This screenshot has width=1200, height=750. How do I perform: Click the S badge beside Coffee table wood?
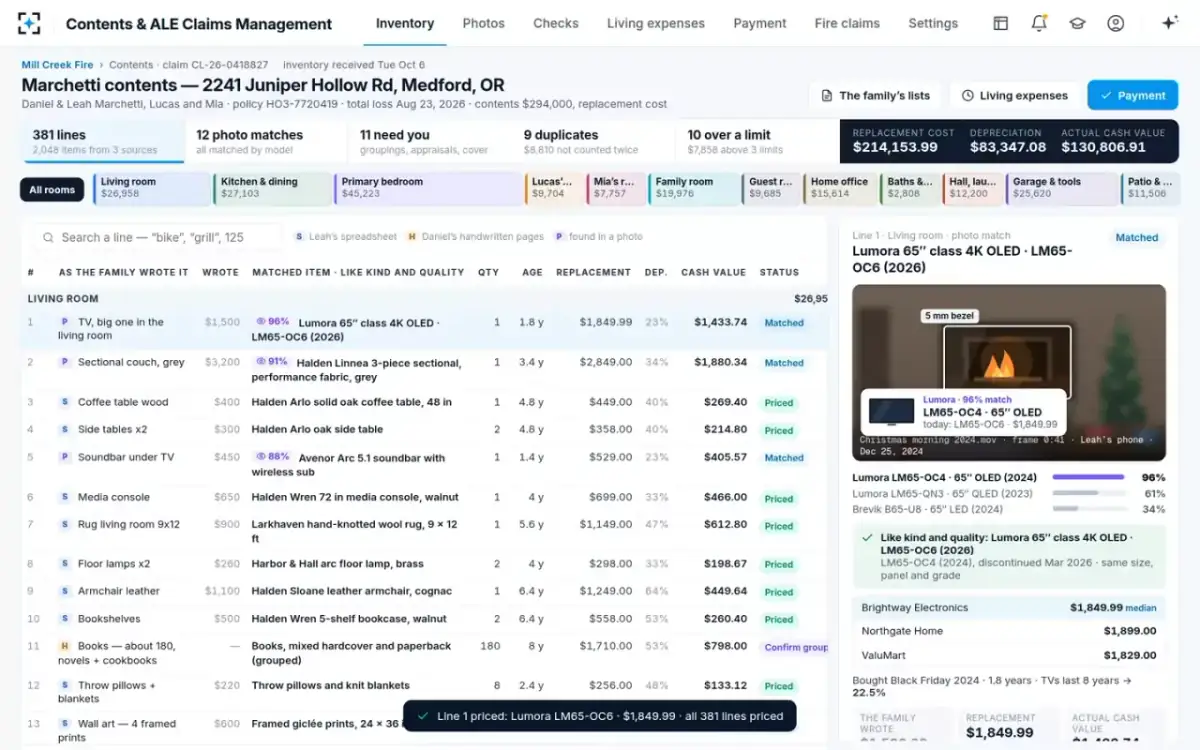tap(65, 402)
